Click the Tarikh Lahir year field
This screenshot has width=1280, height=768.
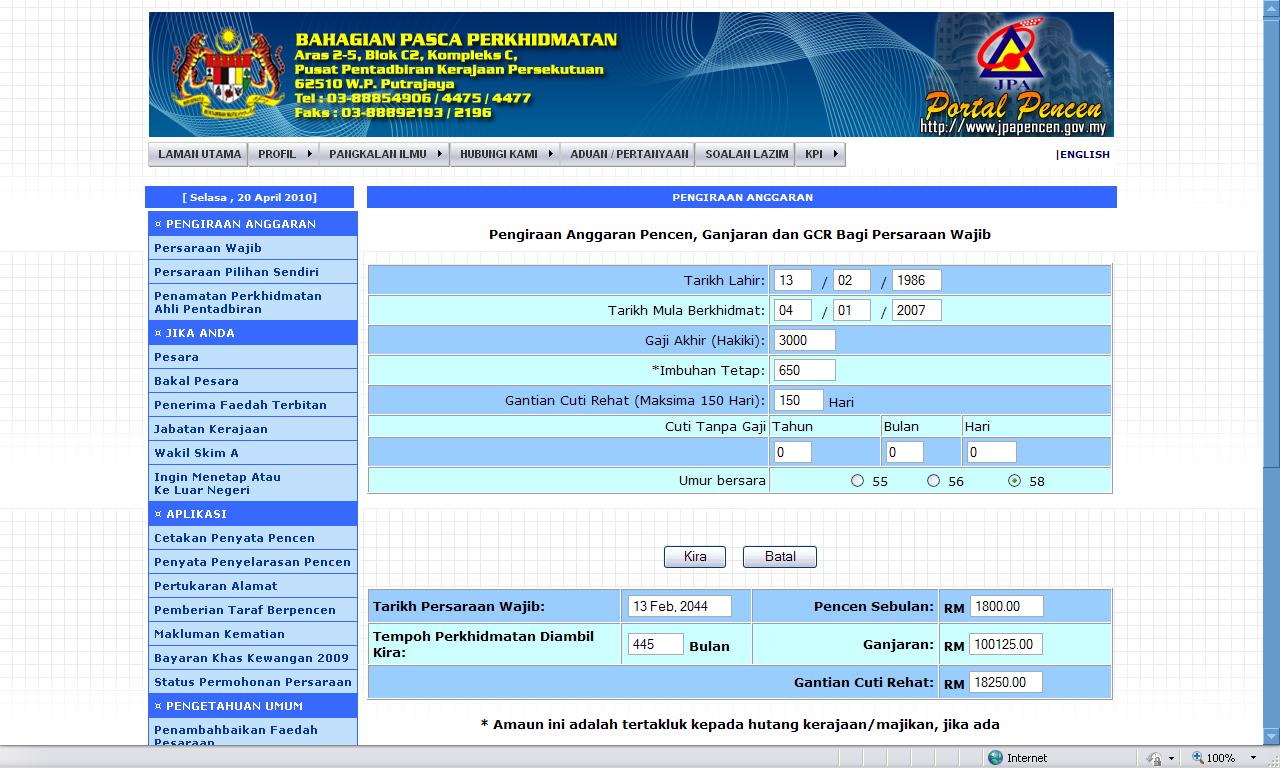[x=916, y=280]
